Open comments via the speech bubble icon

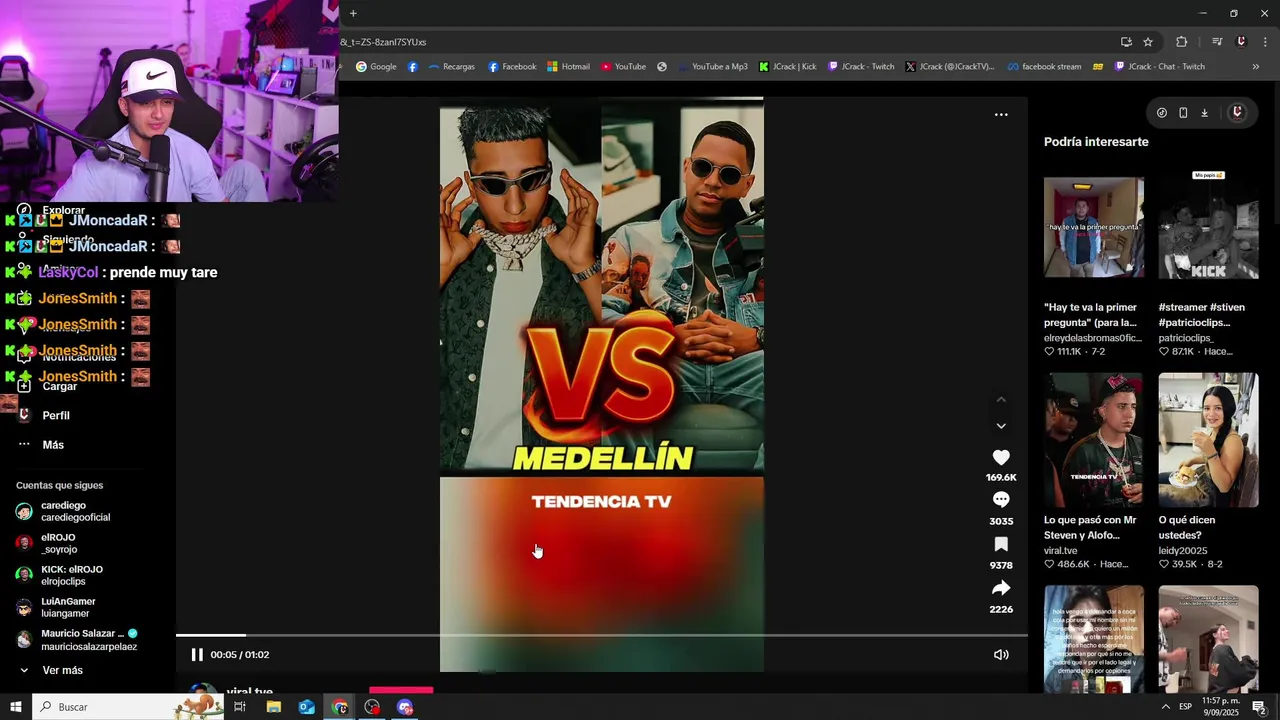coord(1001,499)
